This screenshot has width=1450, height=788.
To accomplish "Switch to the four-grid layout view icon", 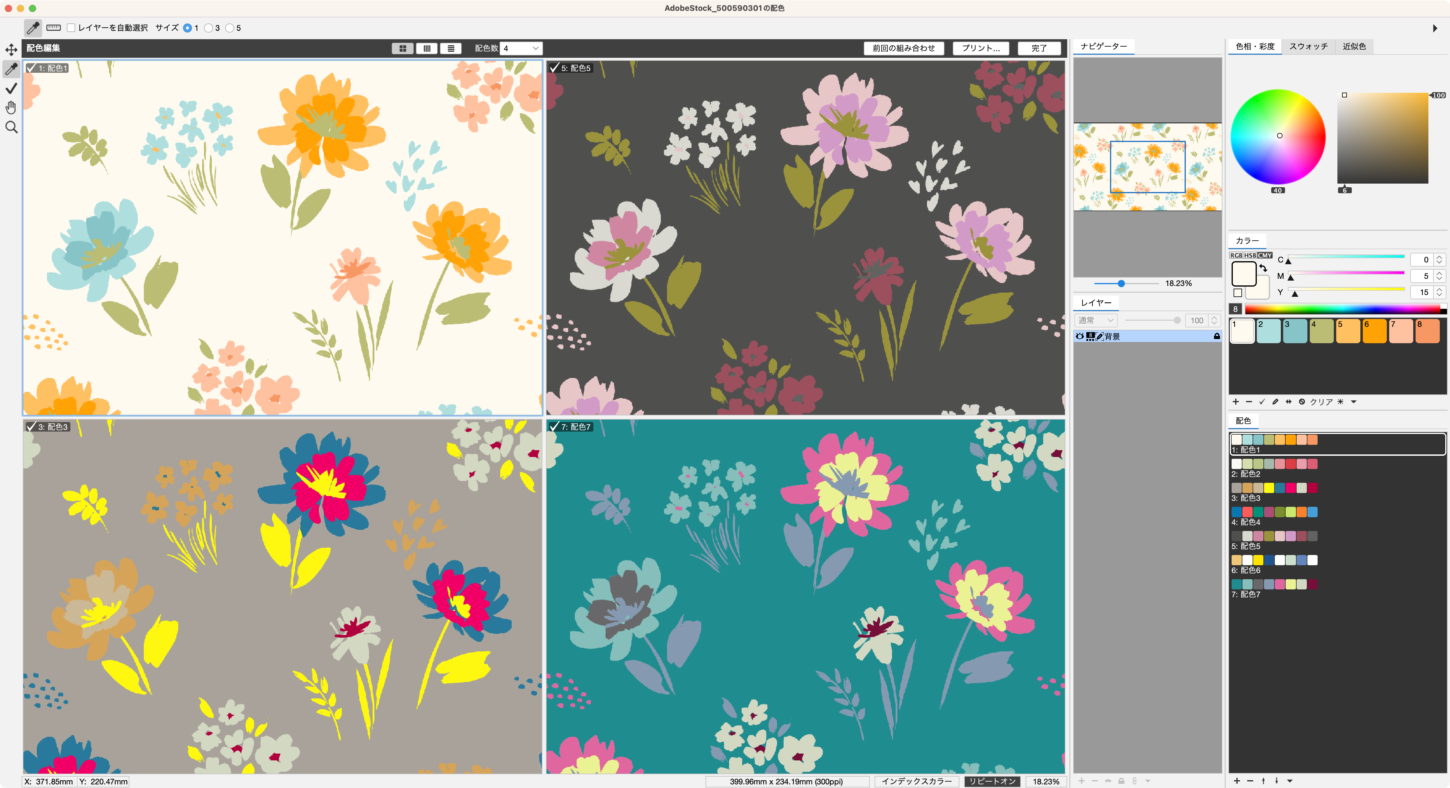I will point(403,48).
